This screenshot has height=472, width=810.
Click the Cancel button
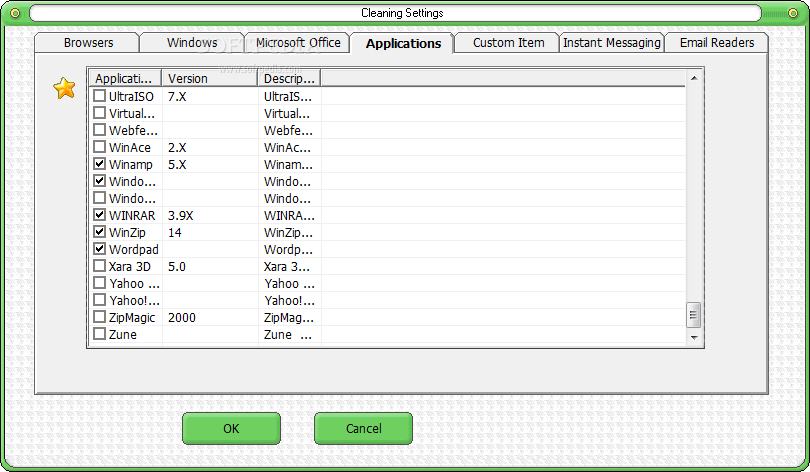click(x=364, y=429)
